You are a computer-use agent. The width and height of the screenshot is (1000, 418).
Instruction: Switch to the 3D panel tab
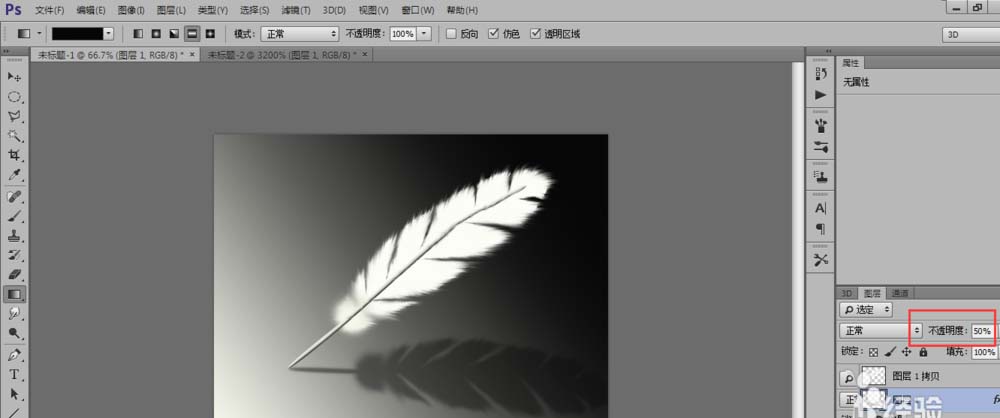(x=846, y=294)
